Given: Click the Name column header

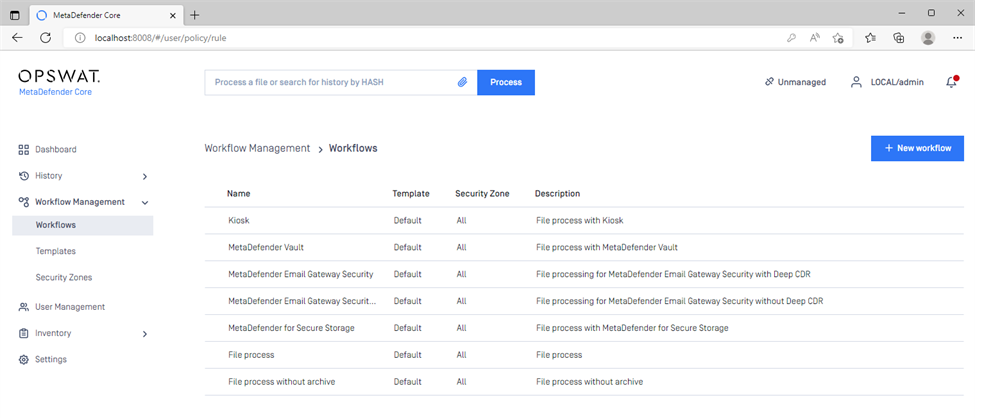Looking at the screenshot, I should pyautogui.click(x=239, y=193).
